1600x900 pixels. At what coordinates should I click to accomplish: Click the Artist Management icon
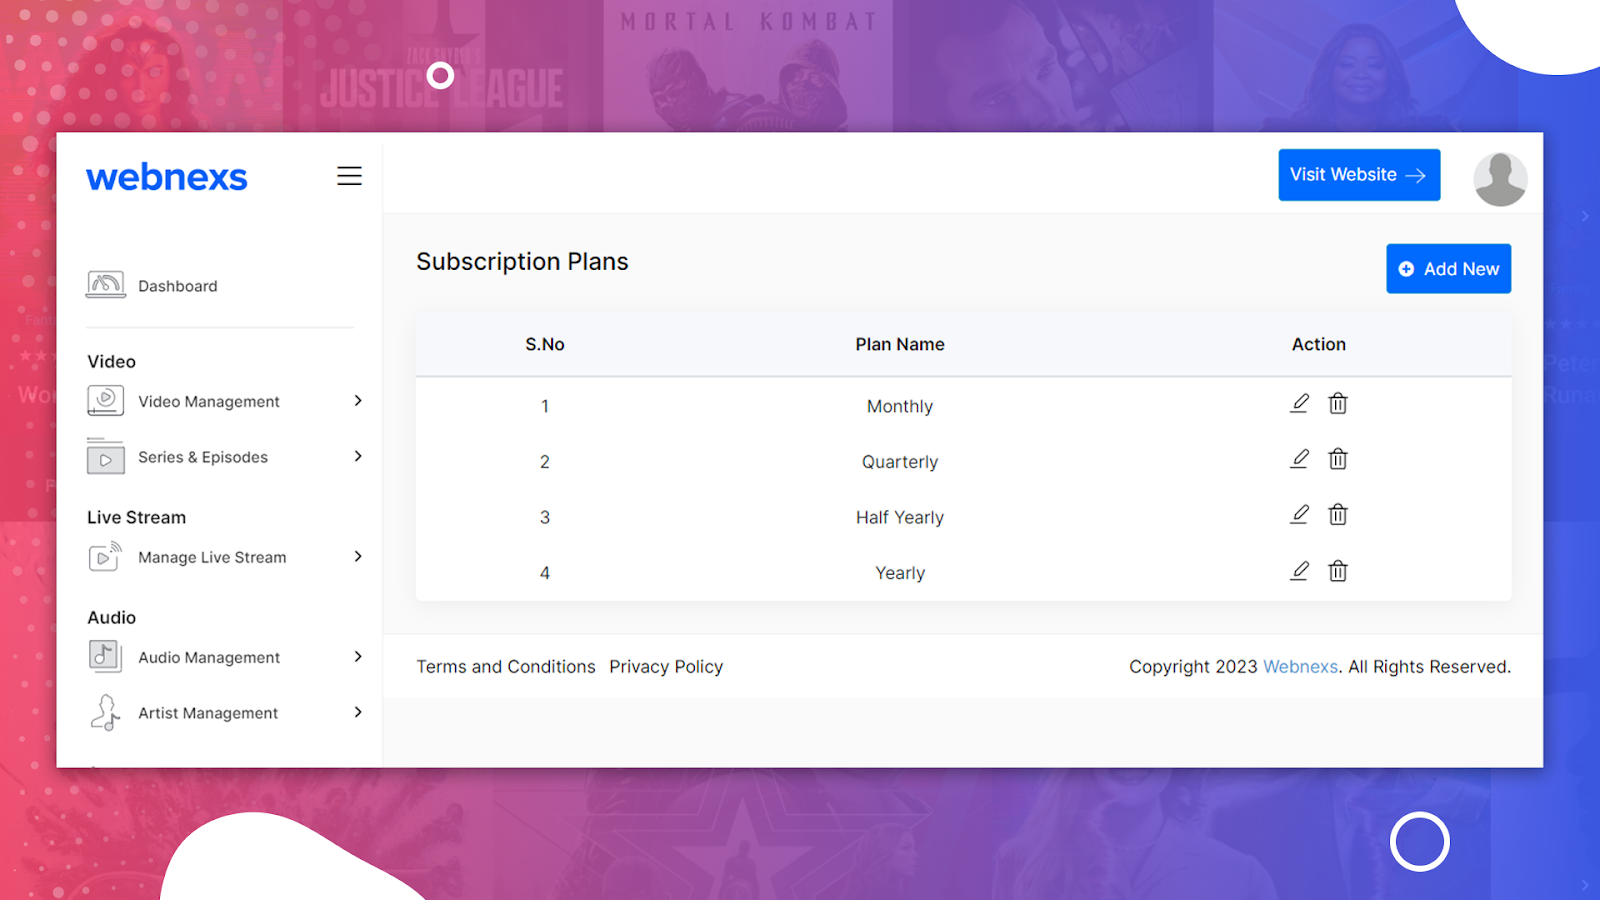point(106,713)
